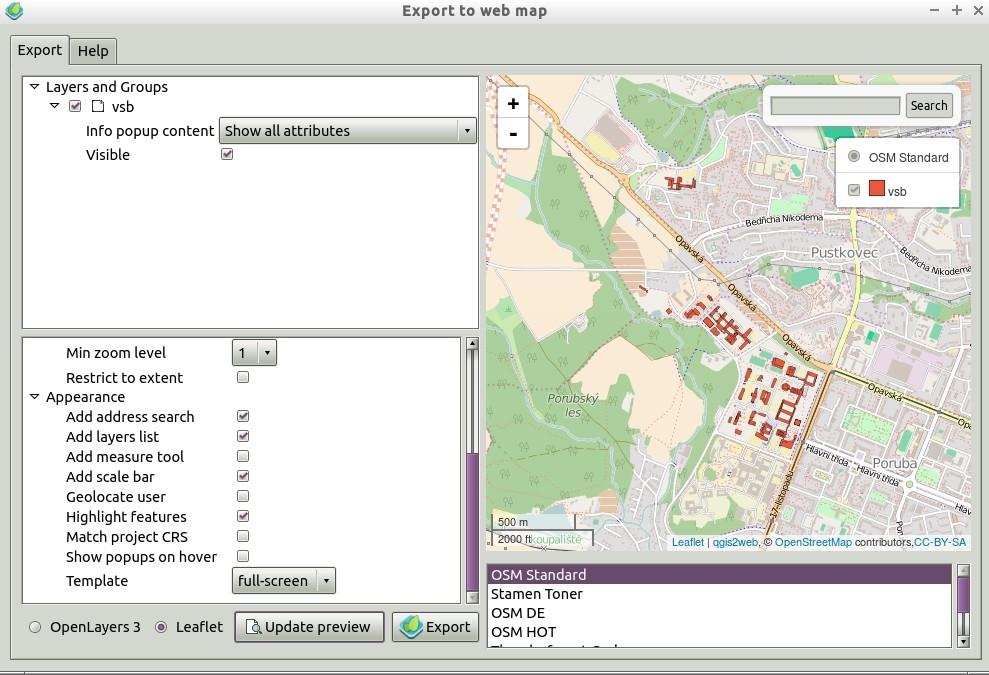
Task: Open the Help tab
Action: (x=93, y=51)
